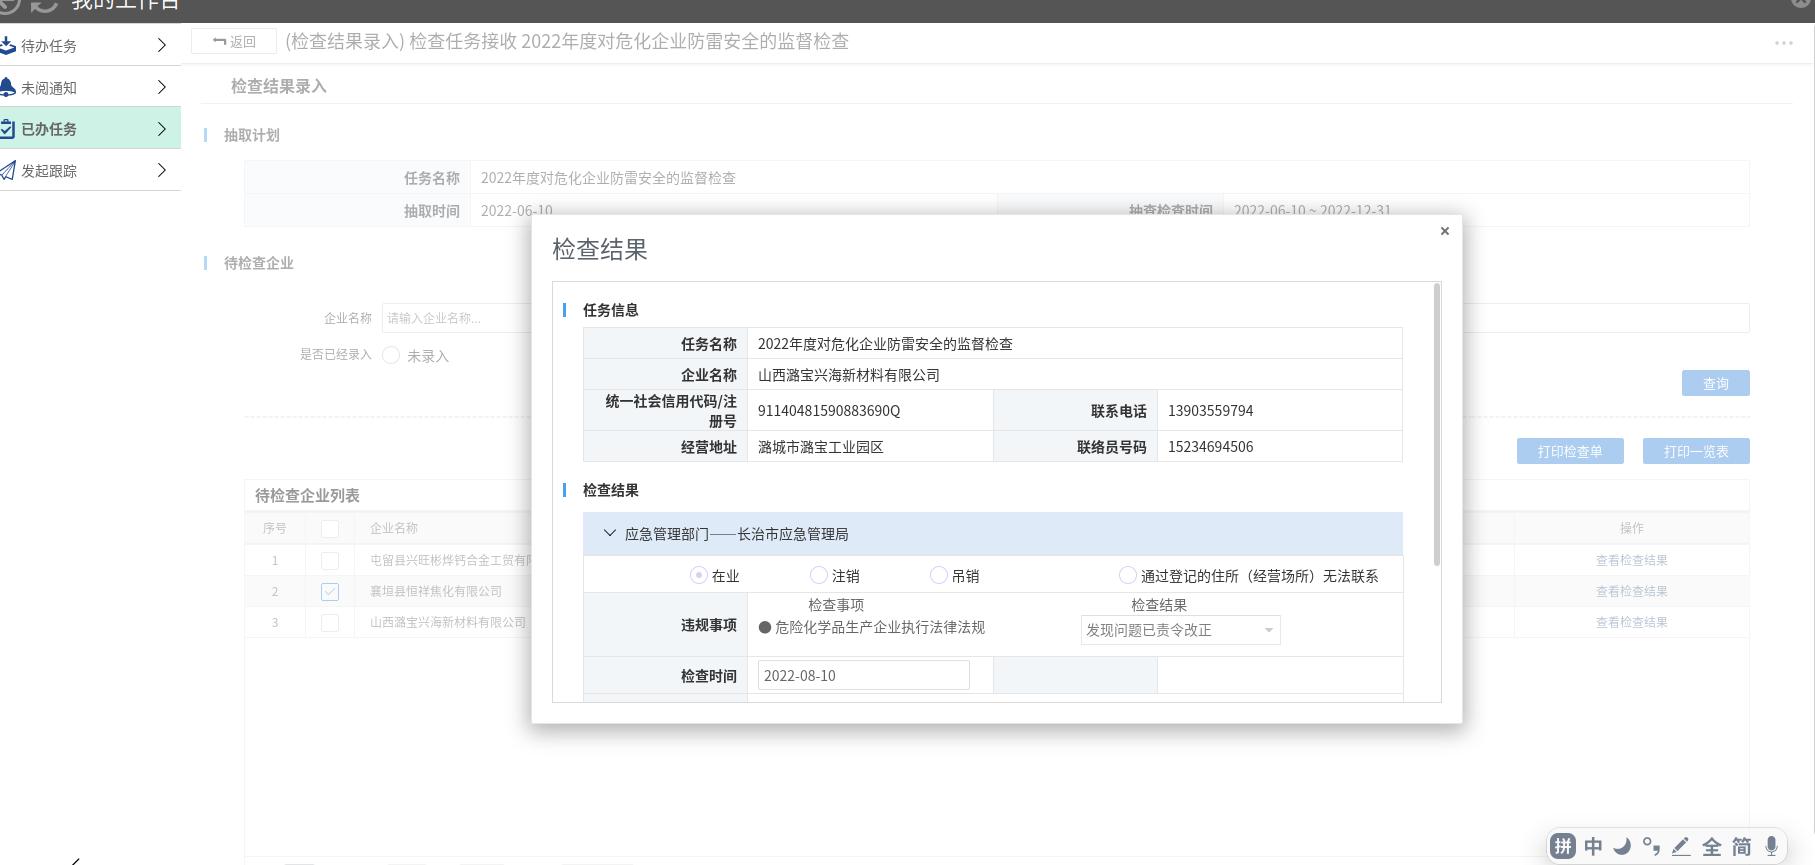The image size is (1815, 865).
Task: Open 查看检查结果 link for row 2
Action: (x=1631, y=591)
